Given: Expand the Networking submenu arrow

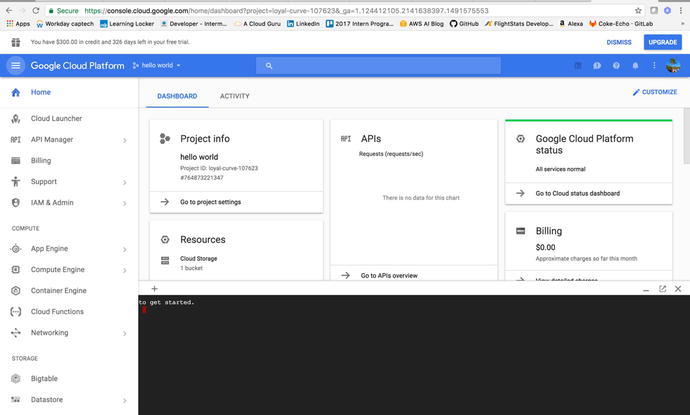Looking at the screenshot, I should 124,333.
